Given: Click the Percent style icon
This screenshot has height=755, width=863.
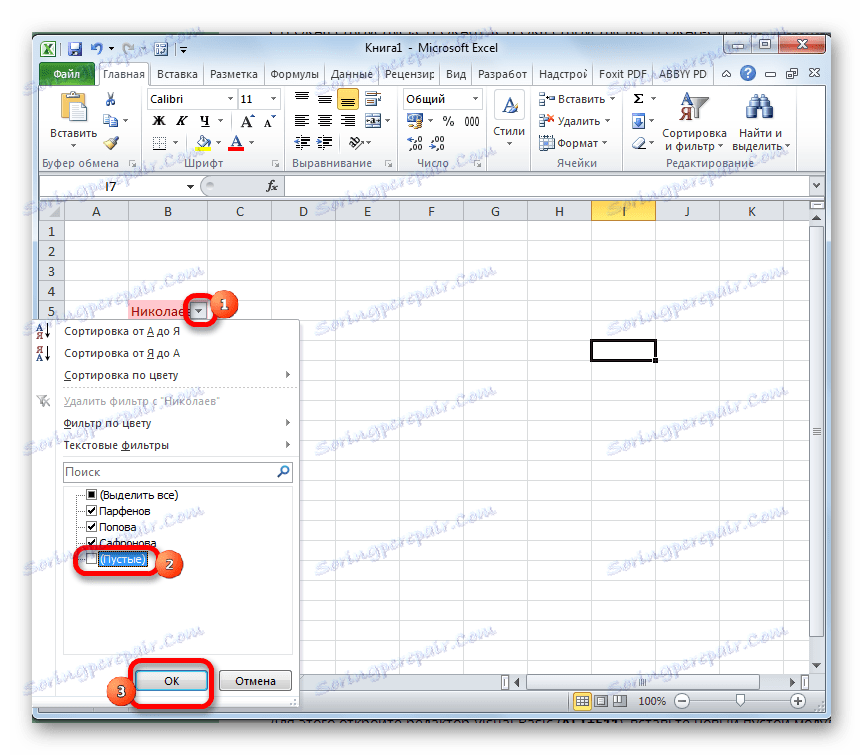Looking at the screenshot, I should coord(449,121).
